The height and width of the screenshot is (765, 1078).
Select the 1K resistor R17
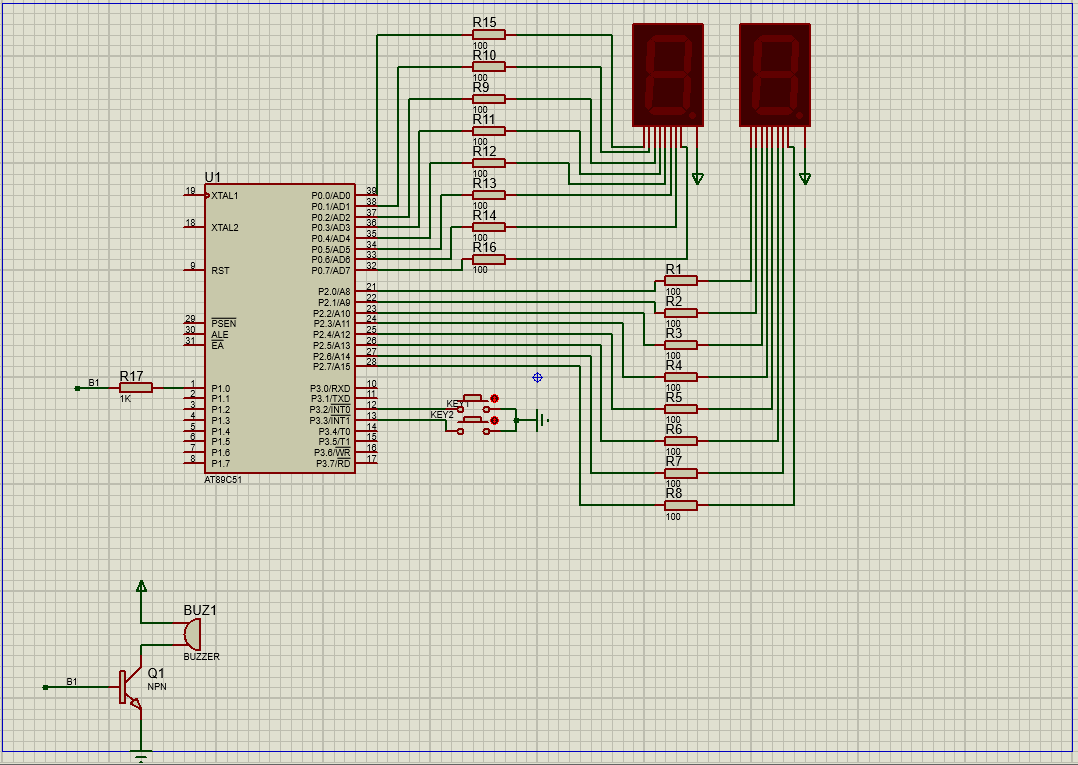coord(136,388)
